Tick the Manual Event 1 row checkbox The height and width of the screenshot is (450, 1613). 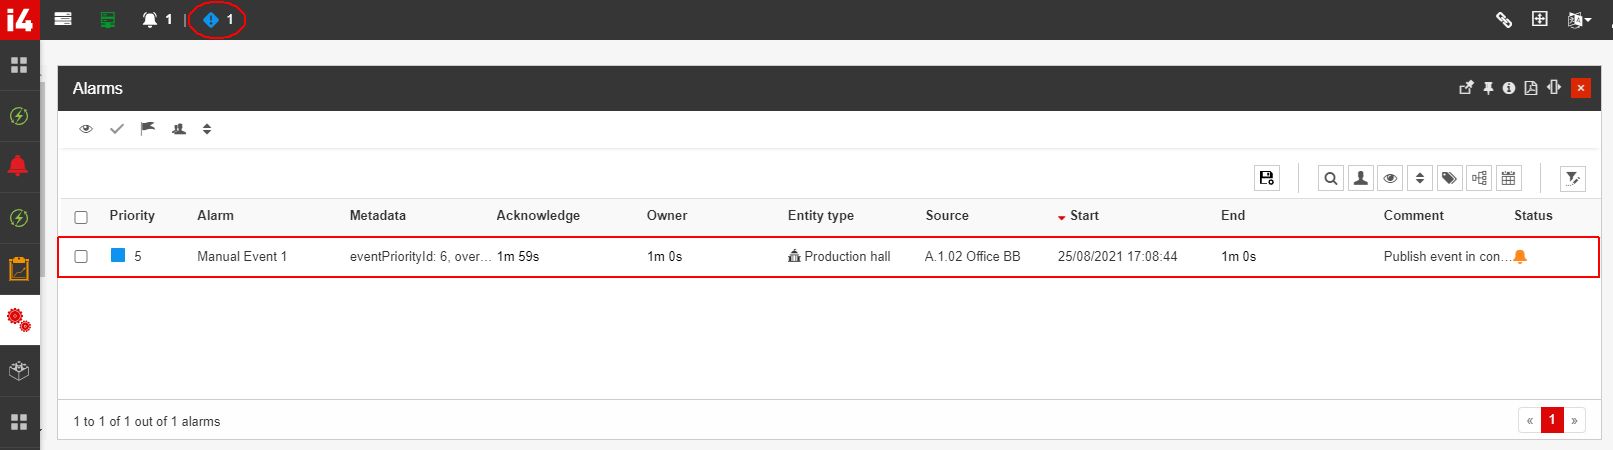81,257
